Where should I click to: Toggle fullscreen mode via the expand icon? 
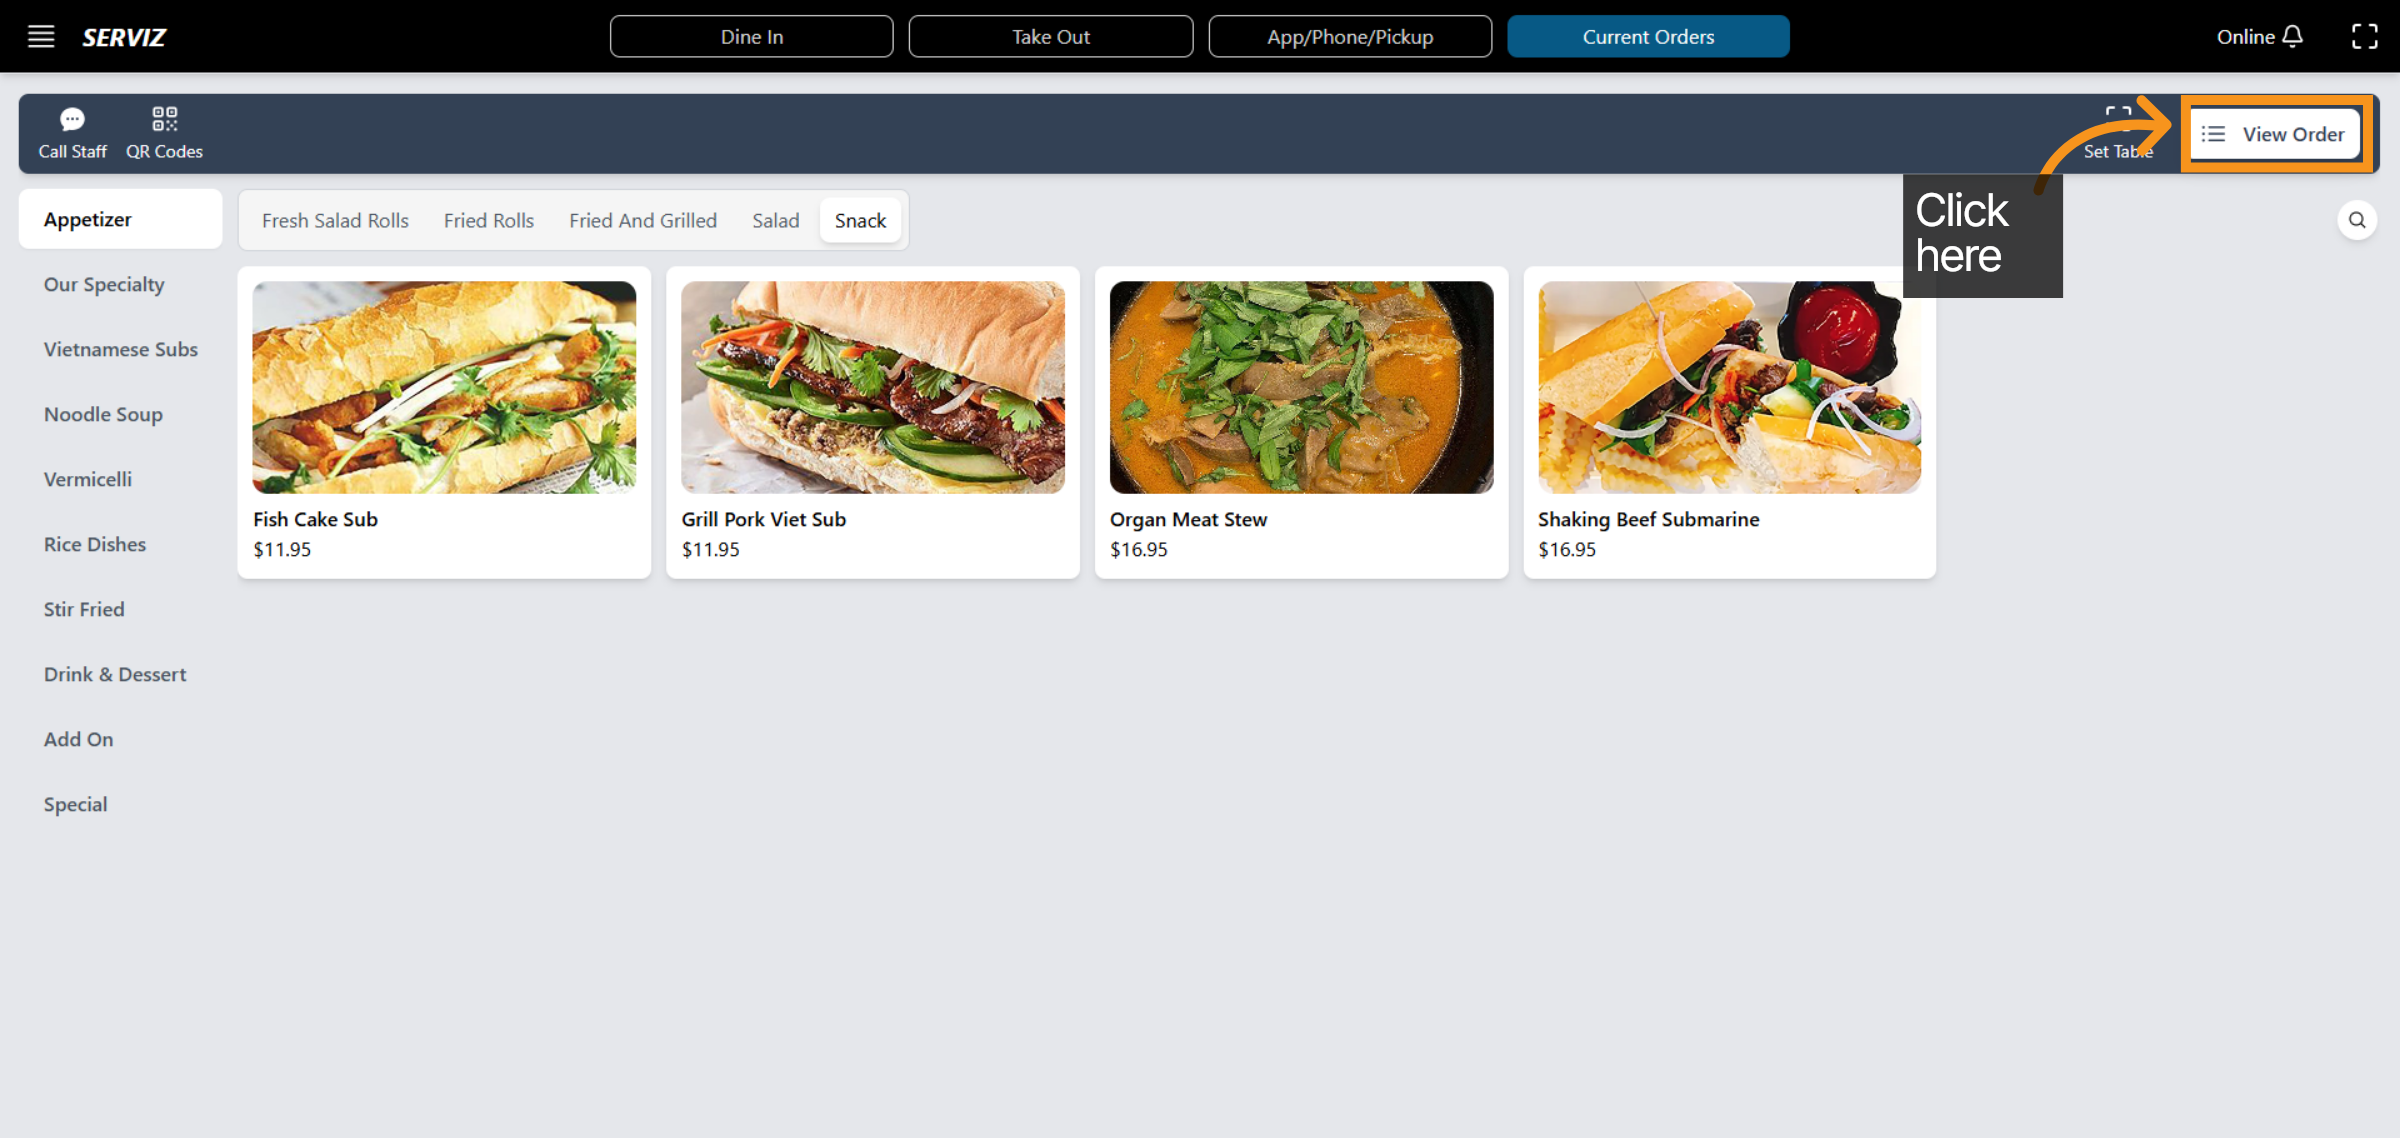click(x=2366, y=35)
